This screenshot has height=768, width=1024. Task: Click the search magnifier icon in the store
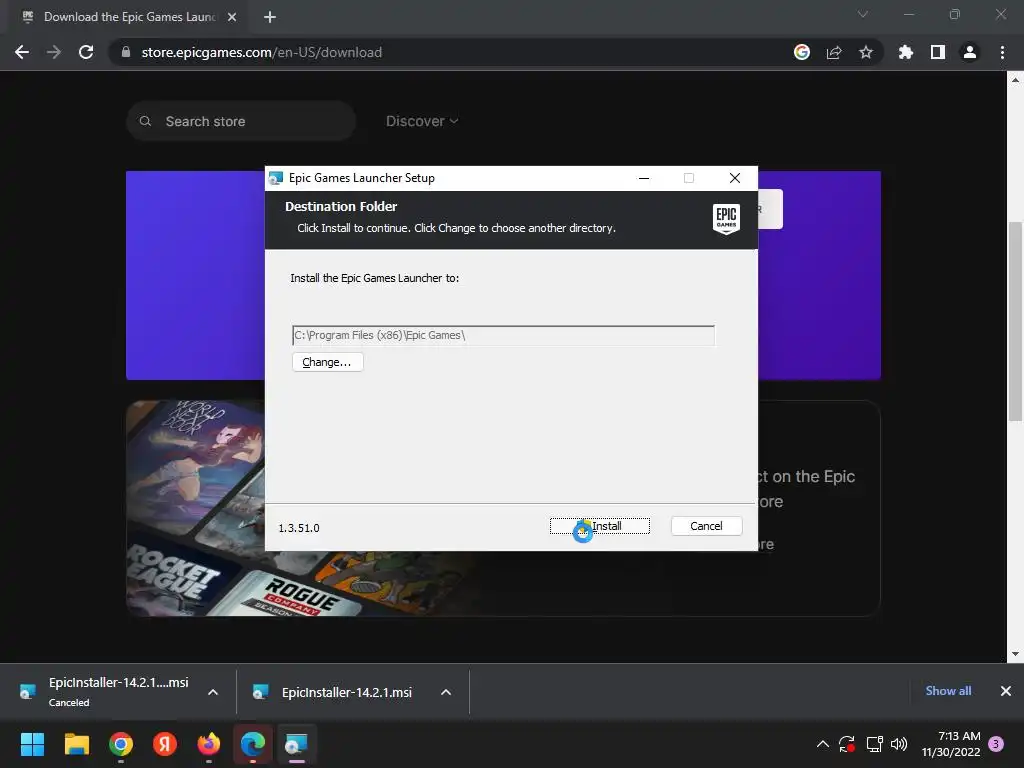click(146, 121)
